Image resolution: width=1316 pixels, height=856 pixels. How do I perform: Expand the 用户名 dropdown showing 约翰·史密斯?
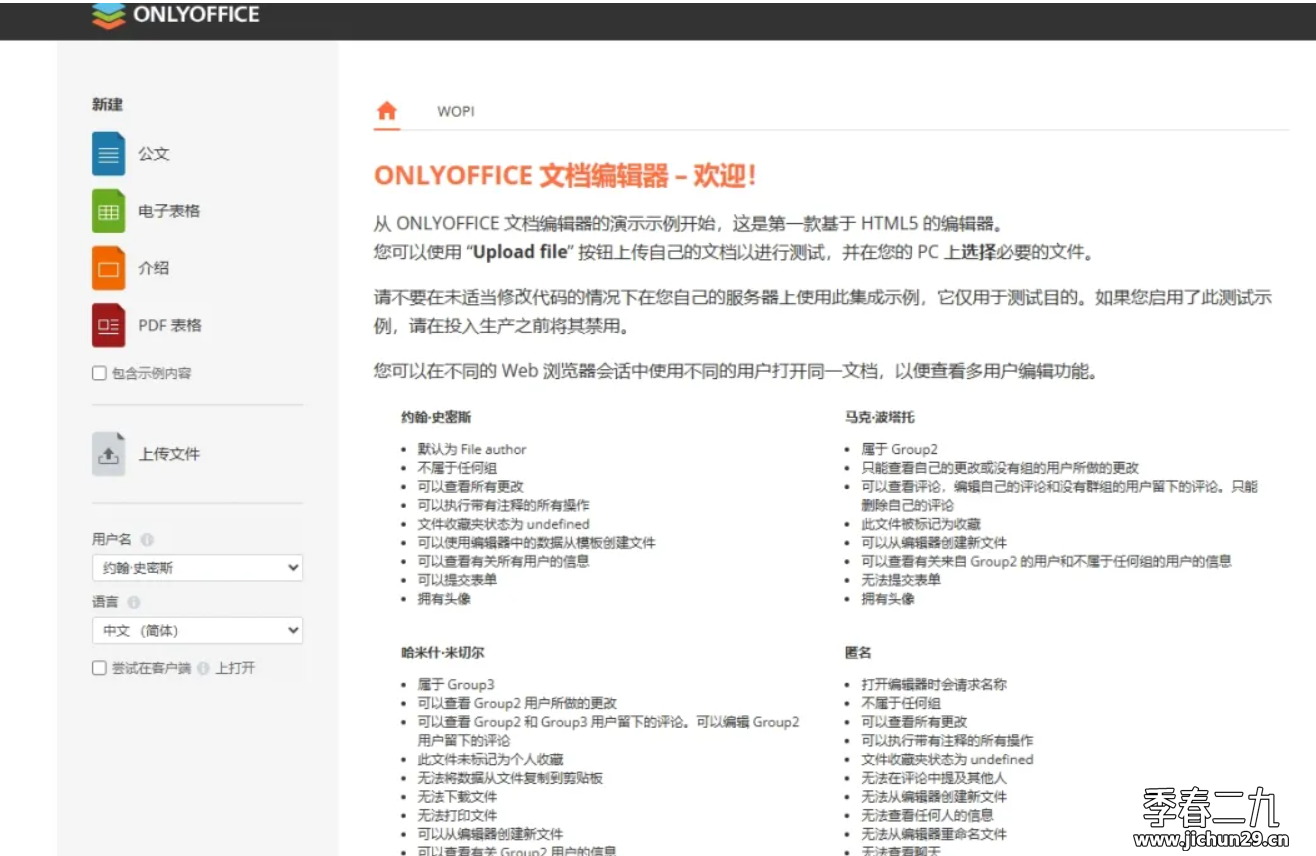tap(197, 568)
